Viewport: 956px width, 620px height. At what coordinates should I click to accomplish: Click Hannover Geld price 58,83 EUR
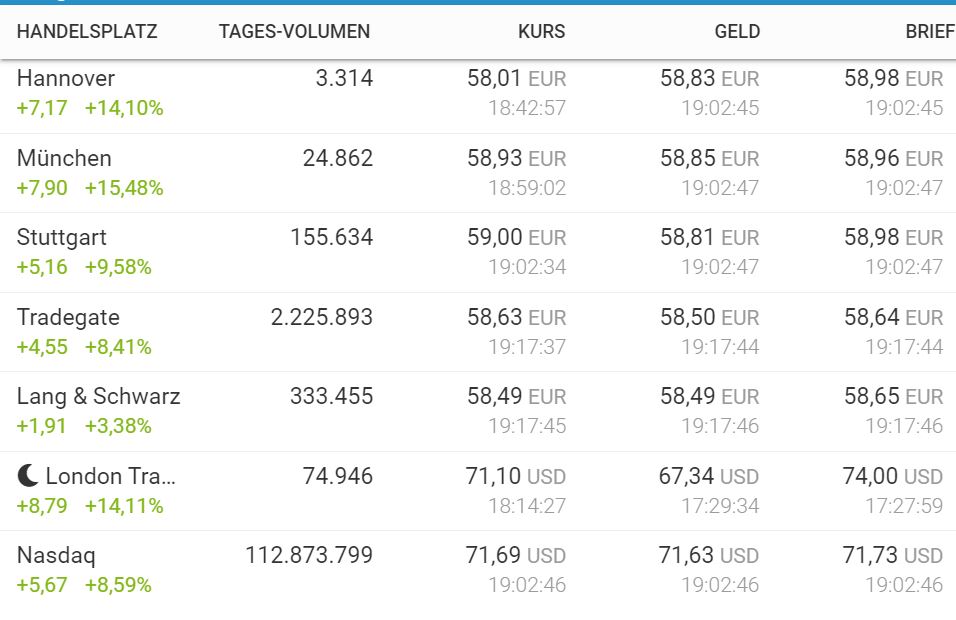tap(709, 79)
